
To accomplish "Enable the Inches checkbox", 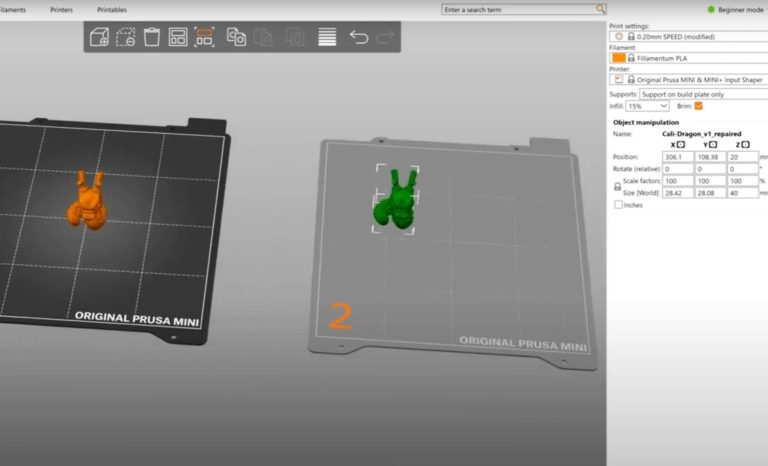I will pyautogui.click(x=618, y=204).
